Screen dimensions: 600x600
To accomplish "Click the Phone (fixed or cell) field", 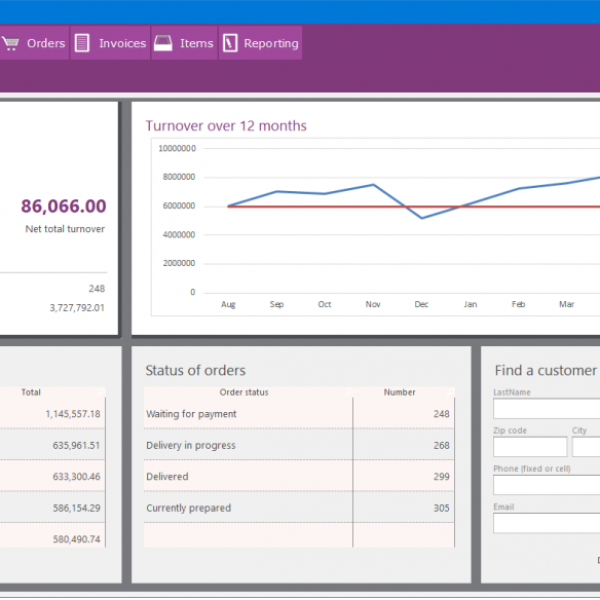I will [x=546, y=485].
